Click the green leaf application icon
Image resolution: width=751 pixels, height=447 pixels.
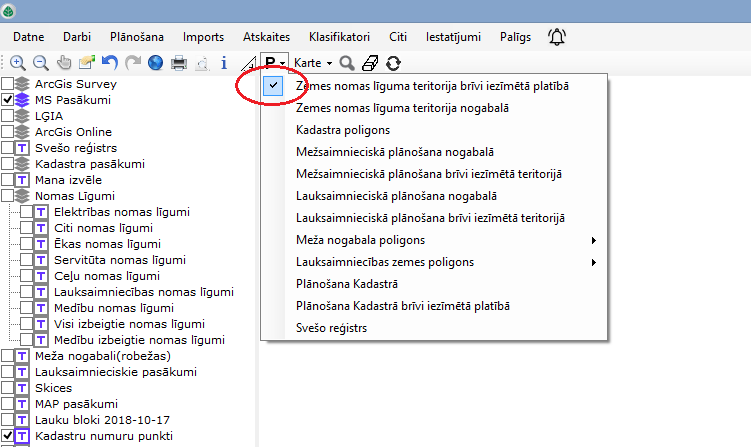(x=8, y=11)
